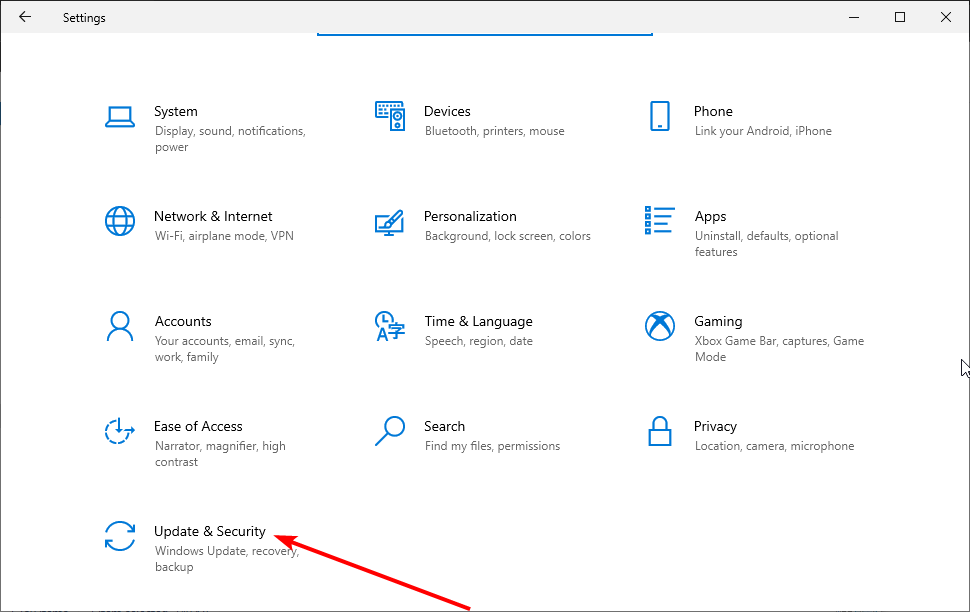Select the Accounts person icon

[120, 326]
